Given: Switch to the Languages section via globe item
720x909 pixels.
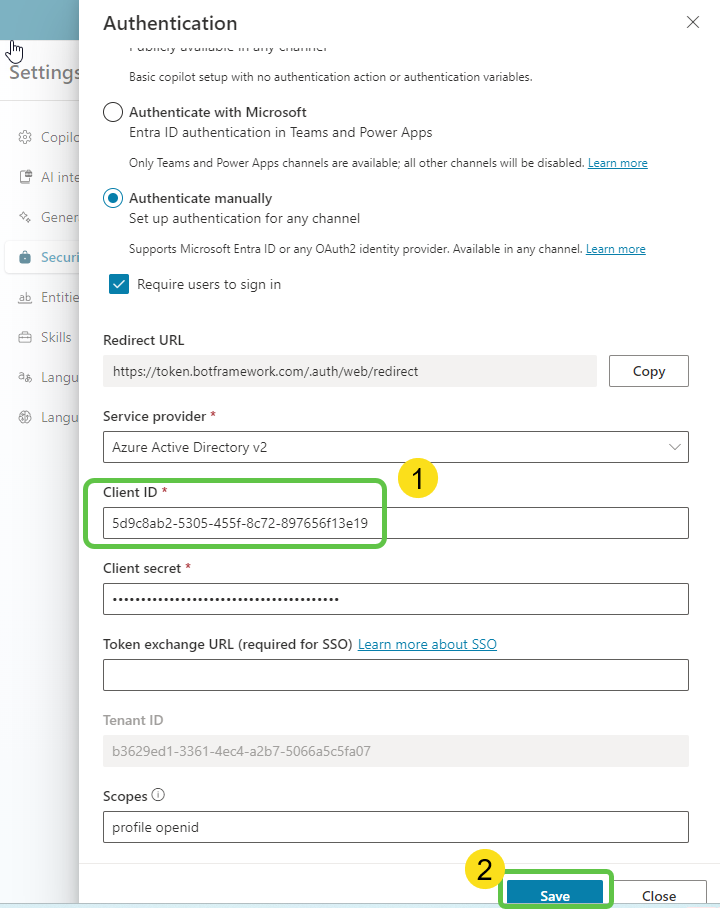Looking at the screenshot, I should coord(23,417).
